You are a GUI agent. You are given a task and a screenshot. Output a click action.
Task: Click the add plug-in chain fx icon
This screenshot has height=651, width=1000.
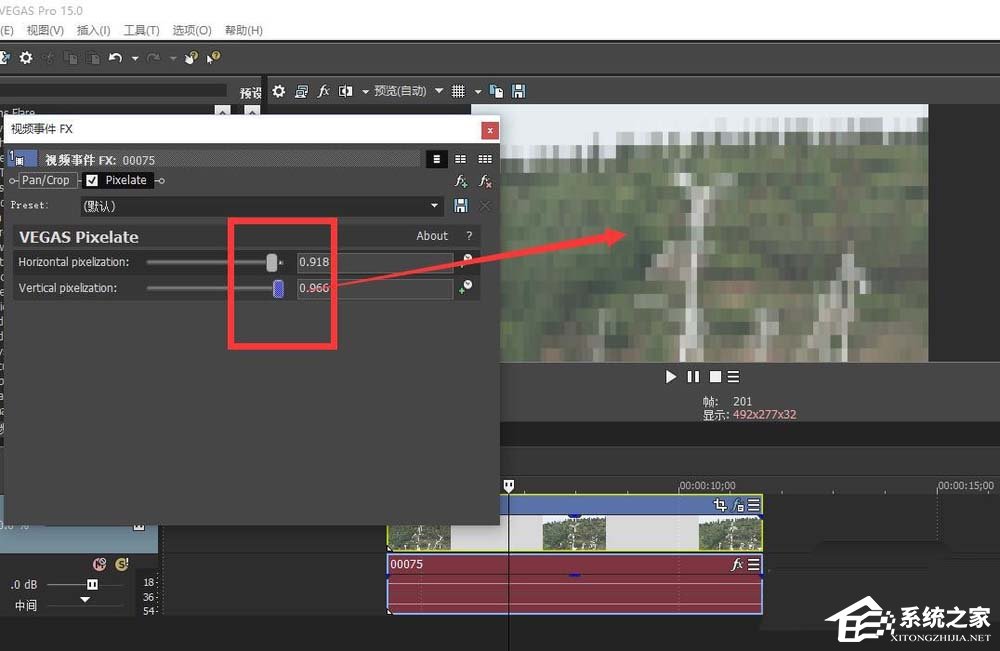point(461,181)
